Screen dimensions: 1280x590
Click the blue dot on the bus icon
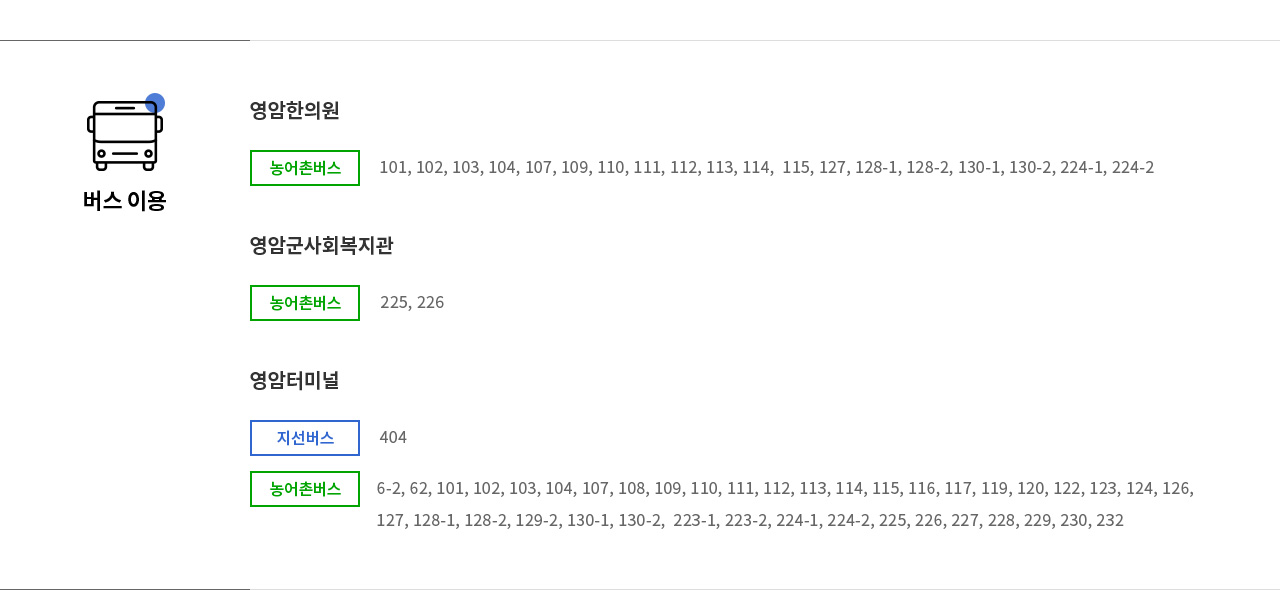155,103
